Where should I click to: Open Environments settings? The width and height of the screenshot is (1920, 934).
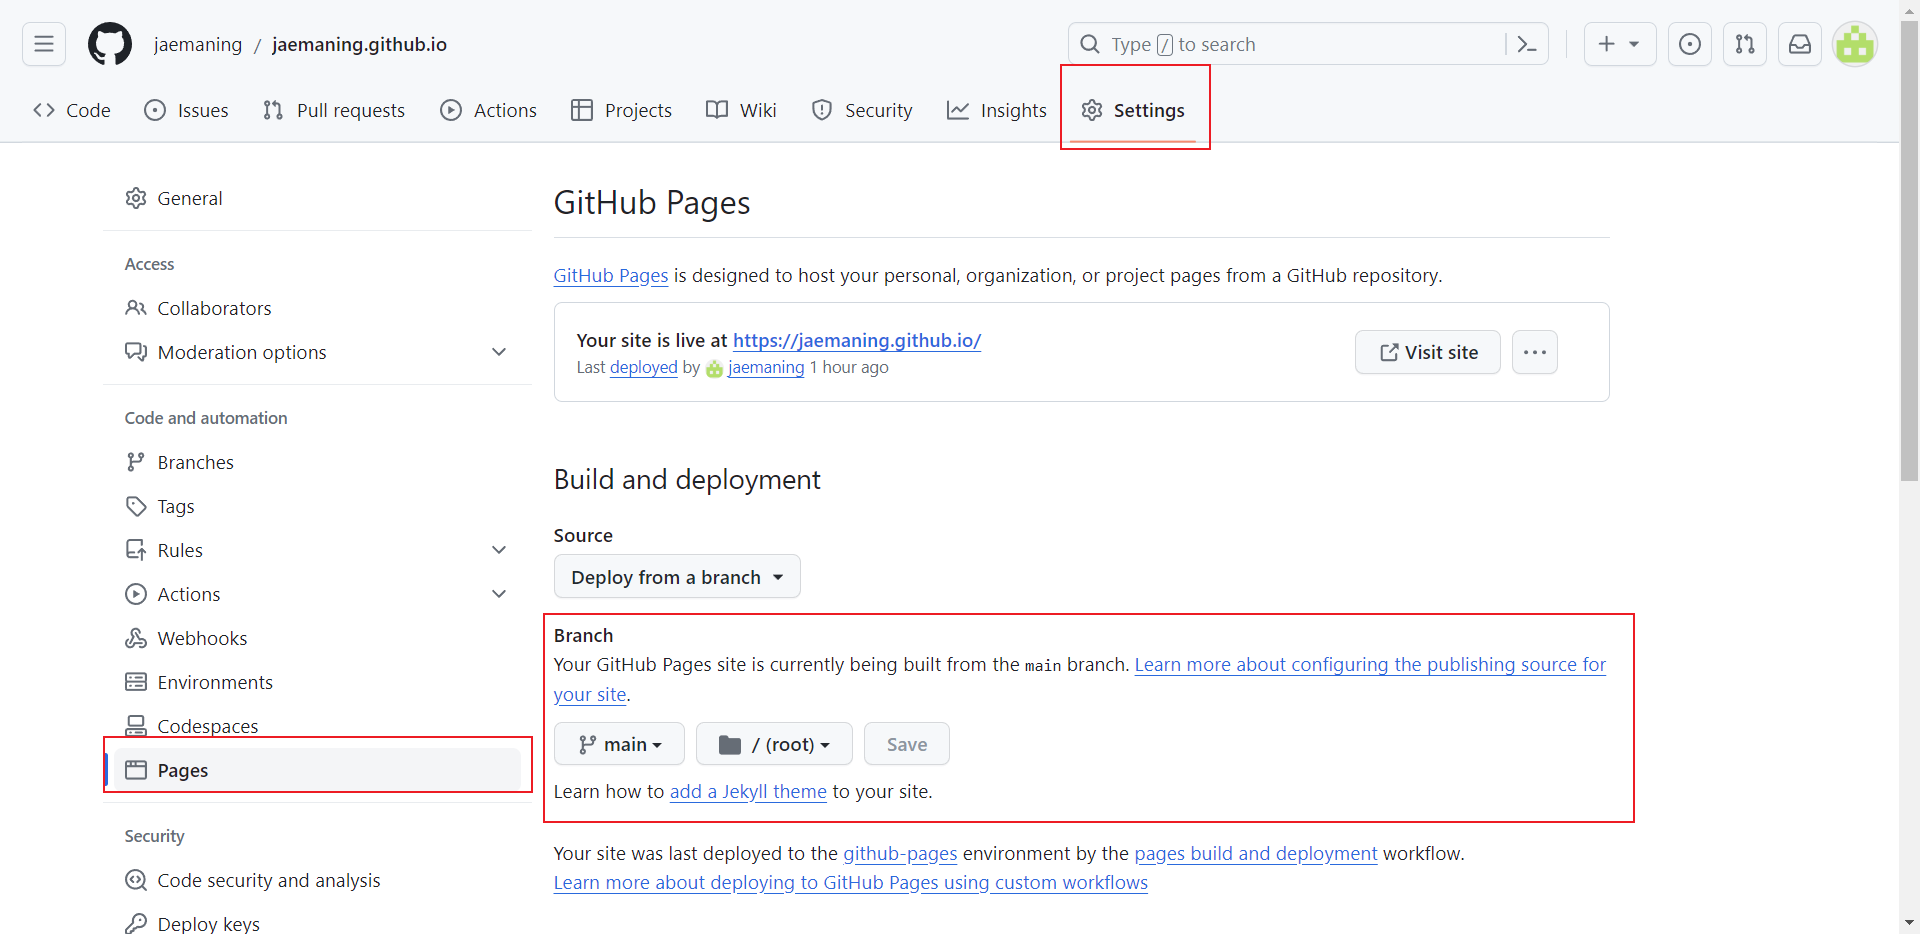coord(317,682)
